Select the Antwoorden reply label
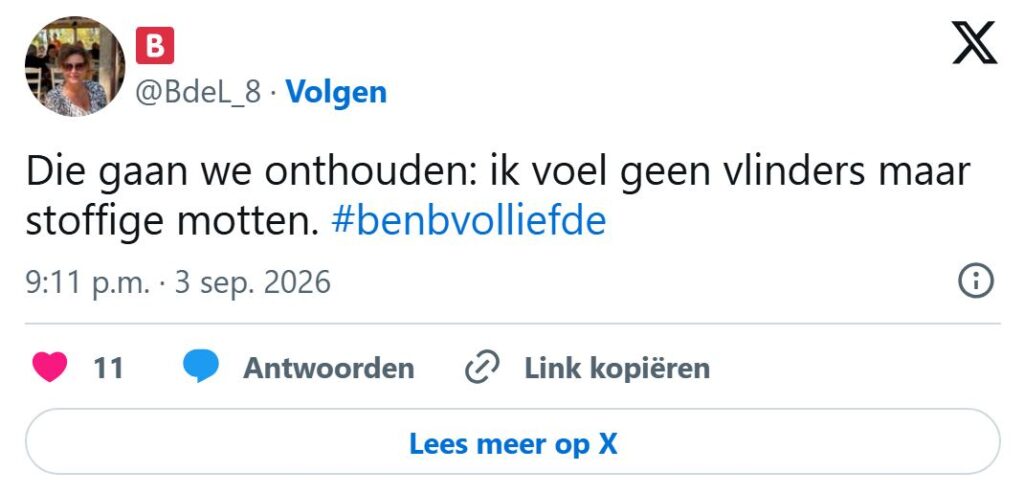 [x=328, y=368]
